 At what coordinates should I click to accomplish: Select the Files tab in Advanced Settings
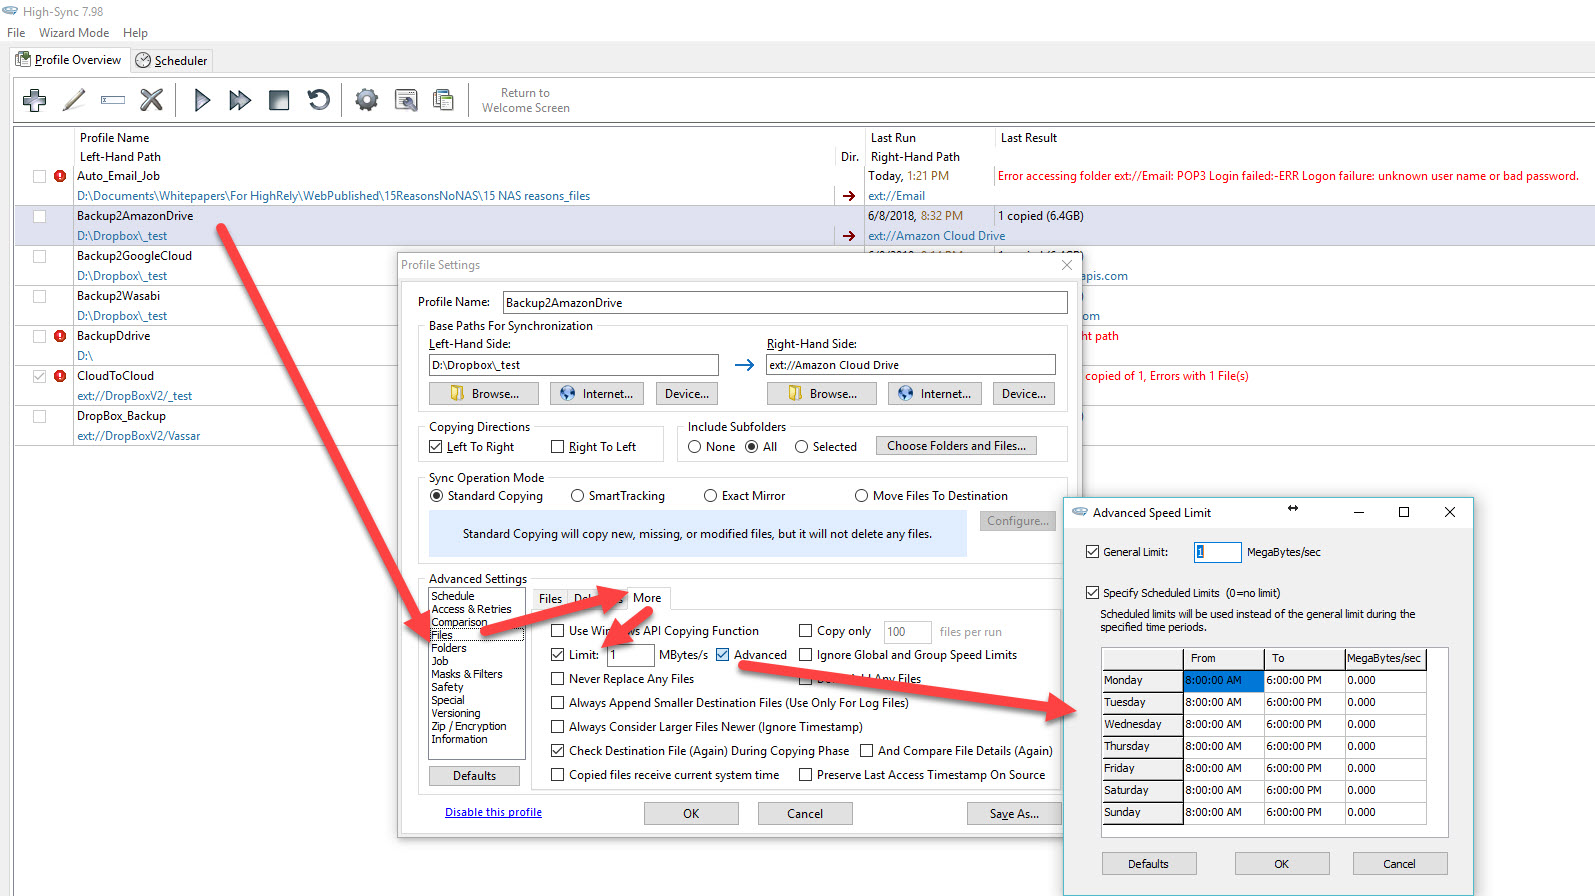tap(550, 599)
